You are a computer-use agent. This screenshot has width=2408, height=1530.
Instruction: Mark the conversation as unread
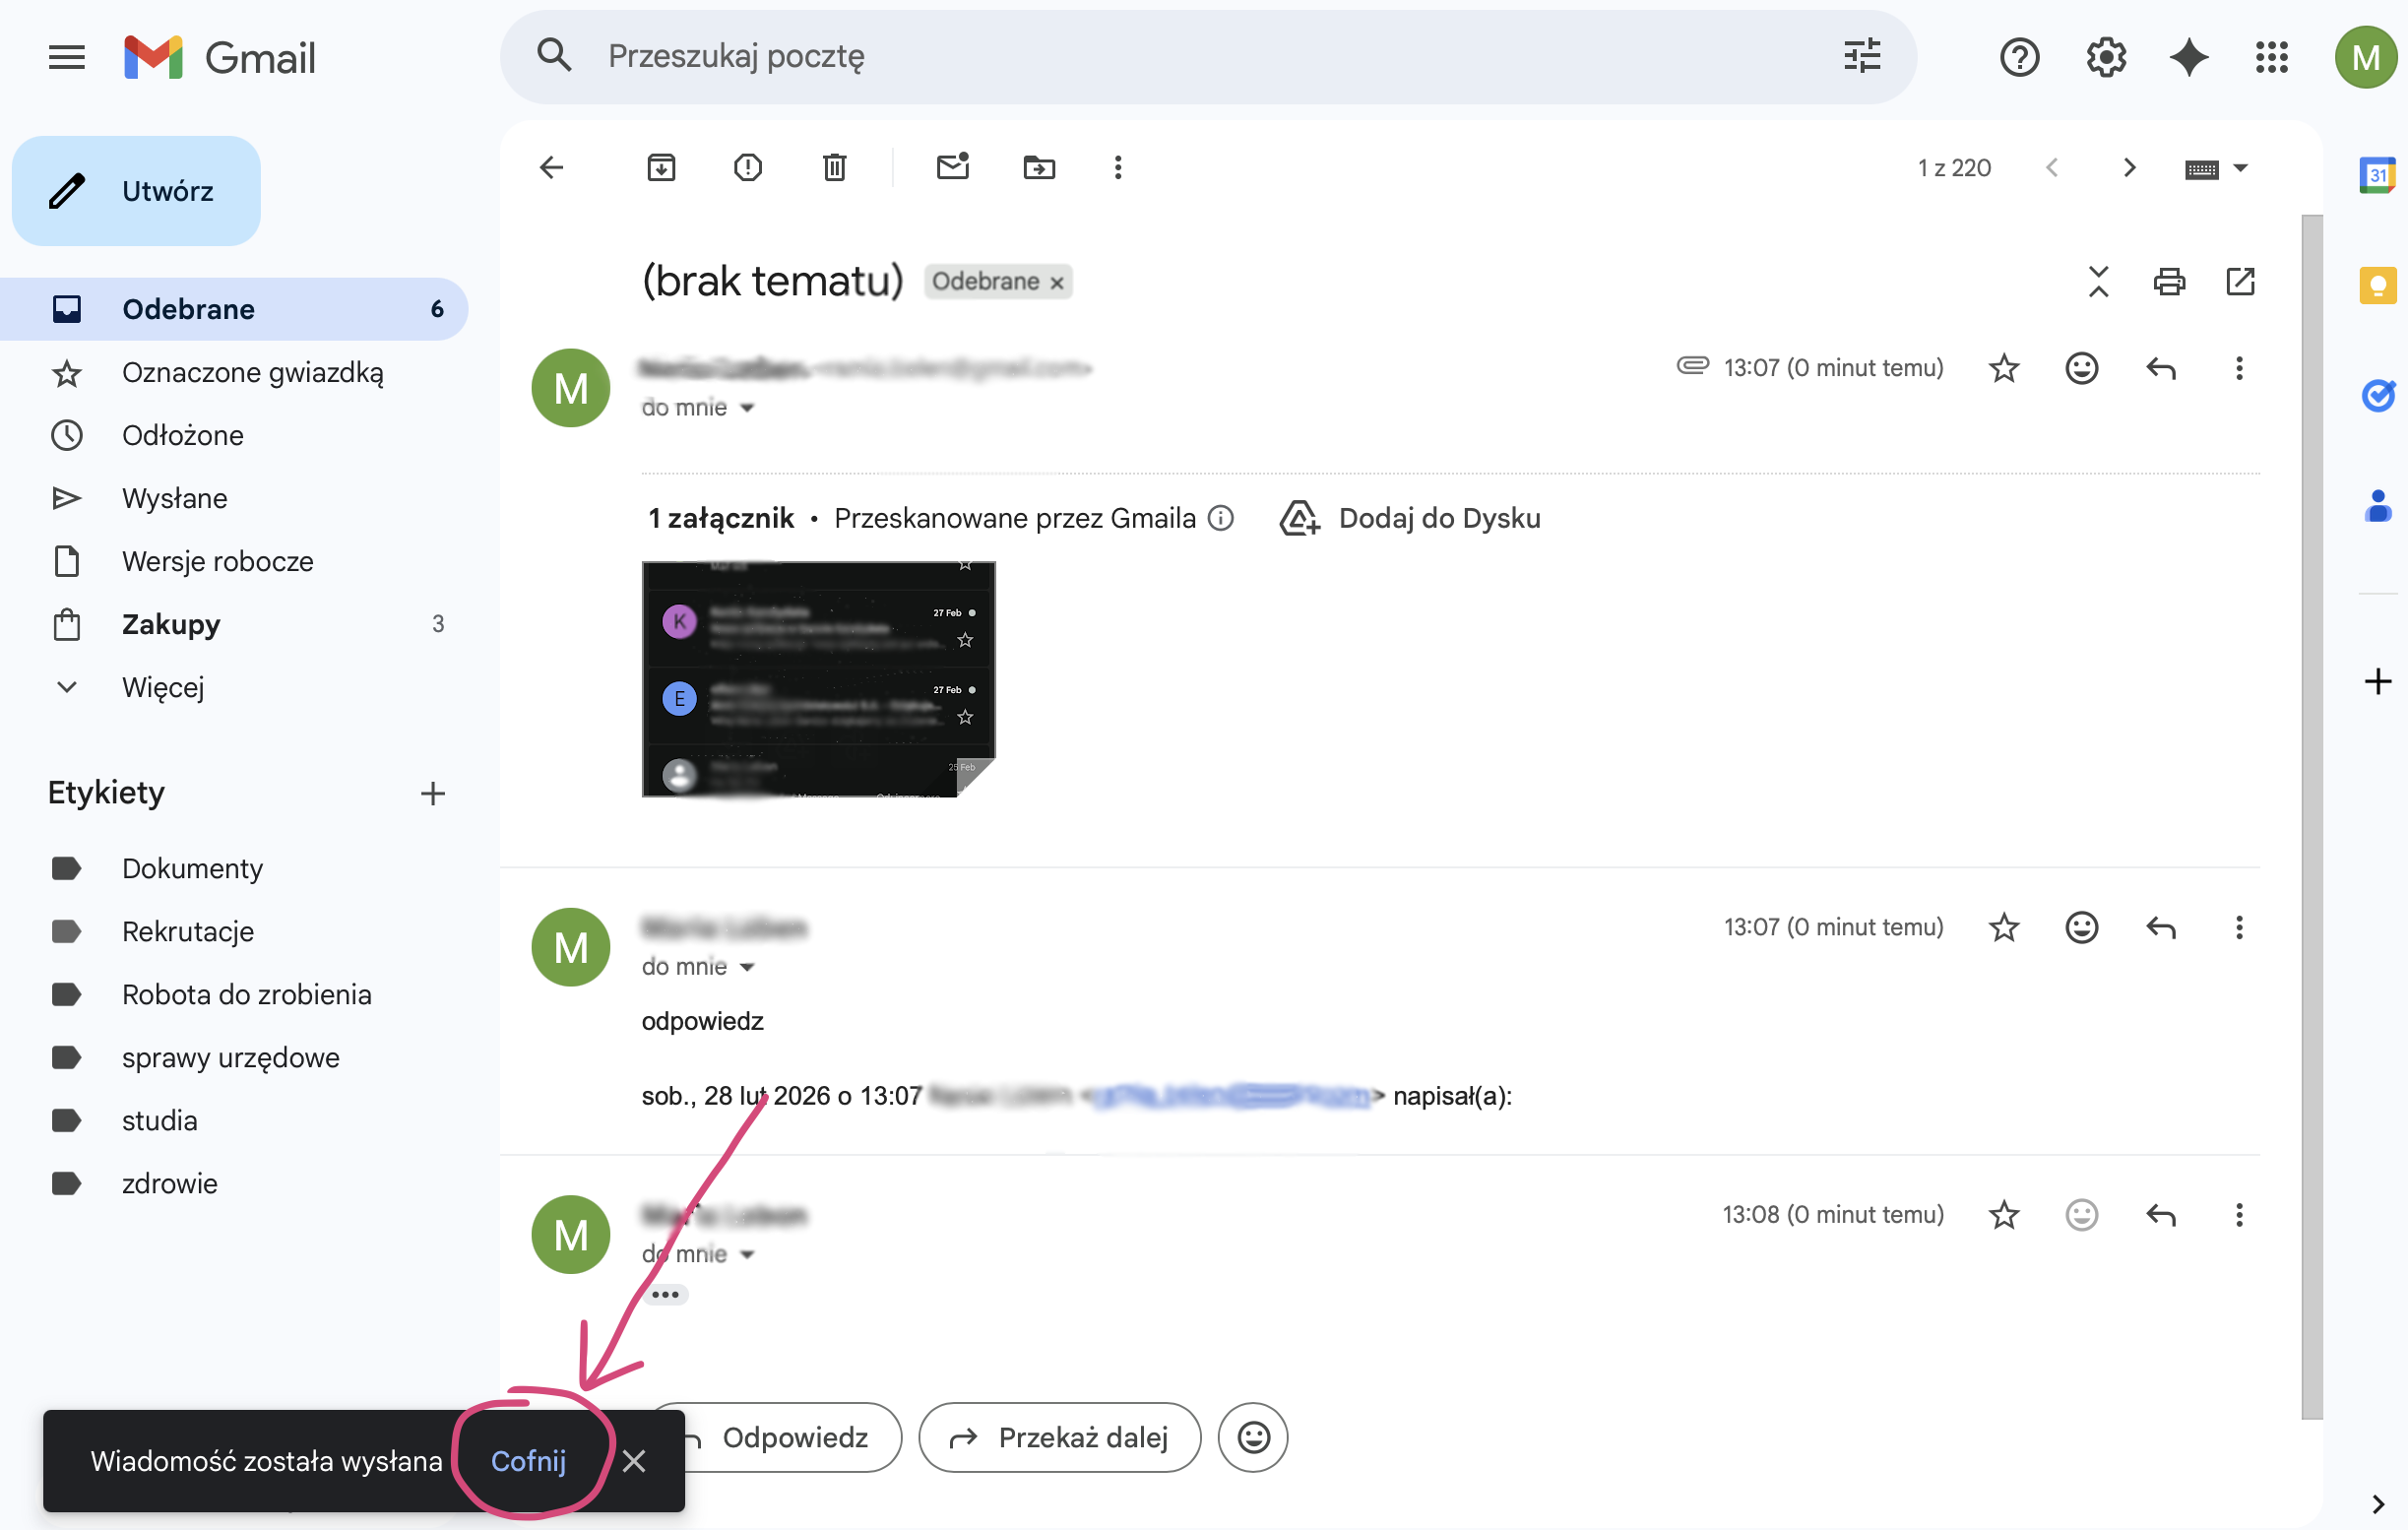point(952,167)
